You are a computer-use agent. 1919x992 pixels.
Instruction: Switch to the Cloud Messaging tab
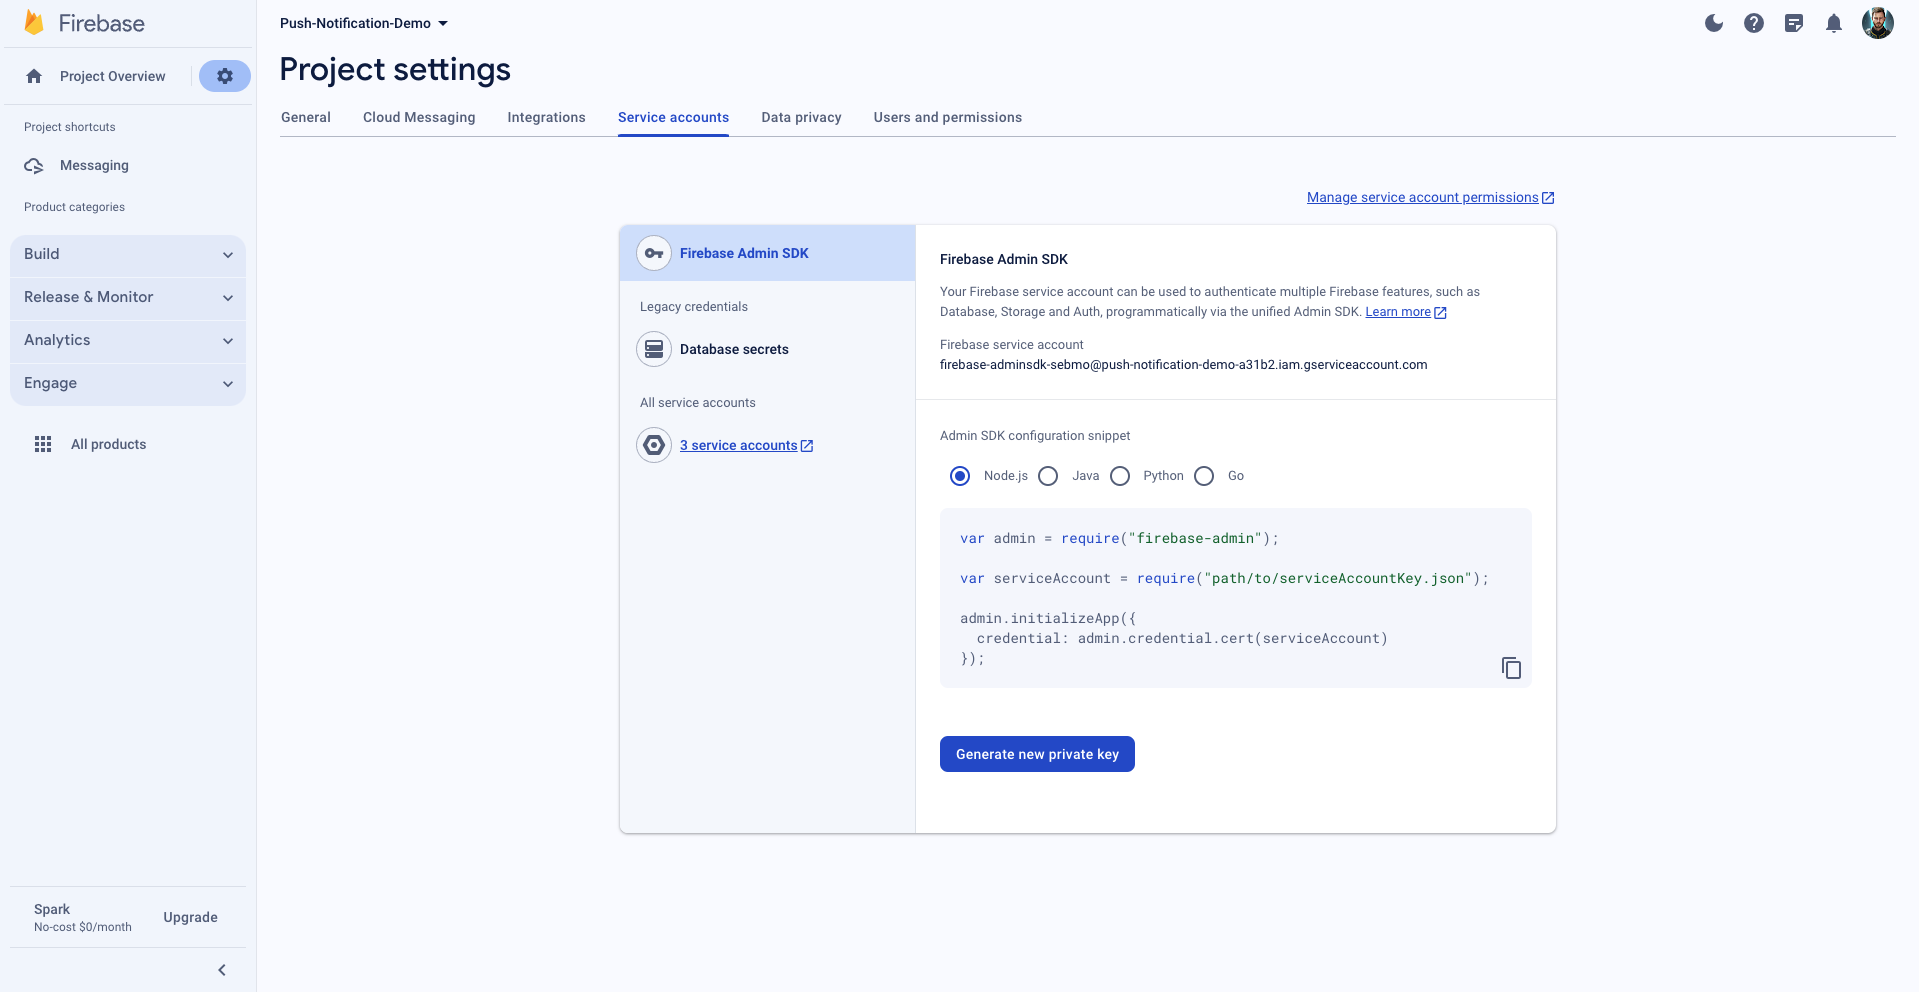coord(419,117)
